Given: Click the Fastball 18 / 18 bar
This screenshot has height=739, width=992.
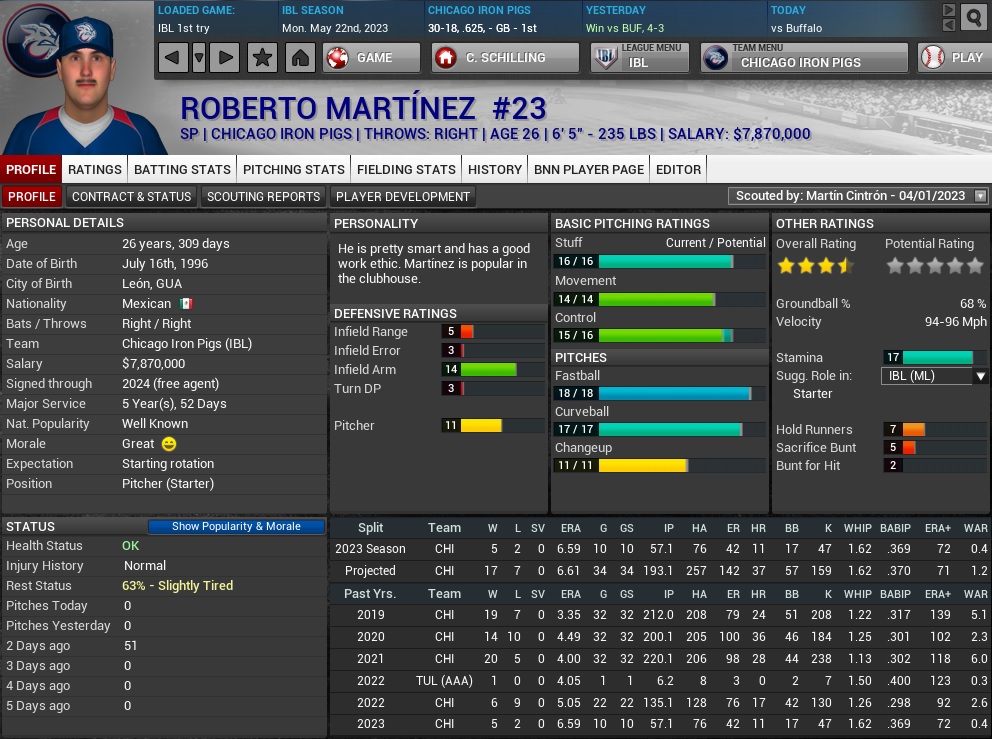Looking at the screenshot, I should [660, 394].
